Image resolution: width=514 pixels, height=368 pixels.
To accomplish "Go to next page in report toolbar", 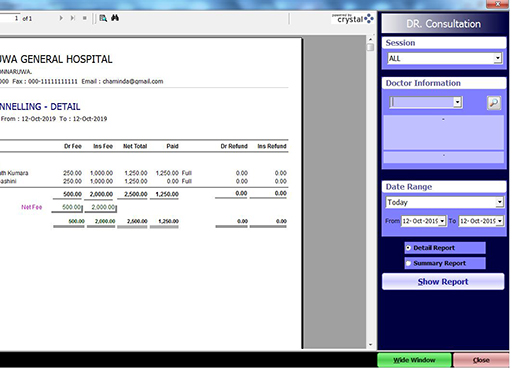I will pos(61,18).
